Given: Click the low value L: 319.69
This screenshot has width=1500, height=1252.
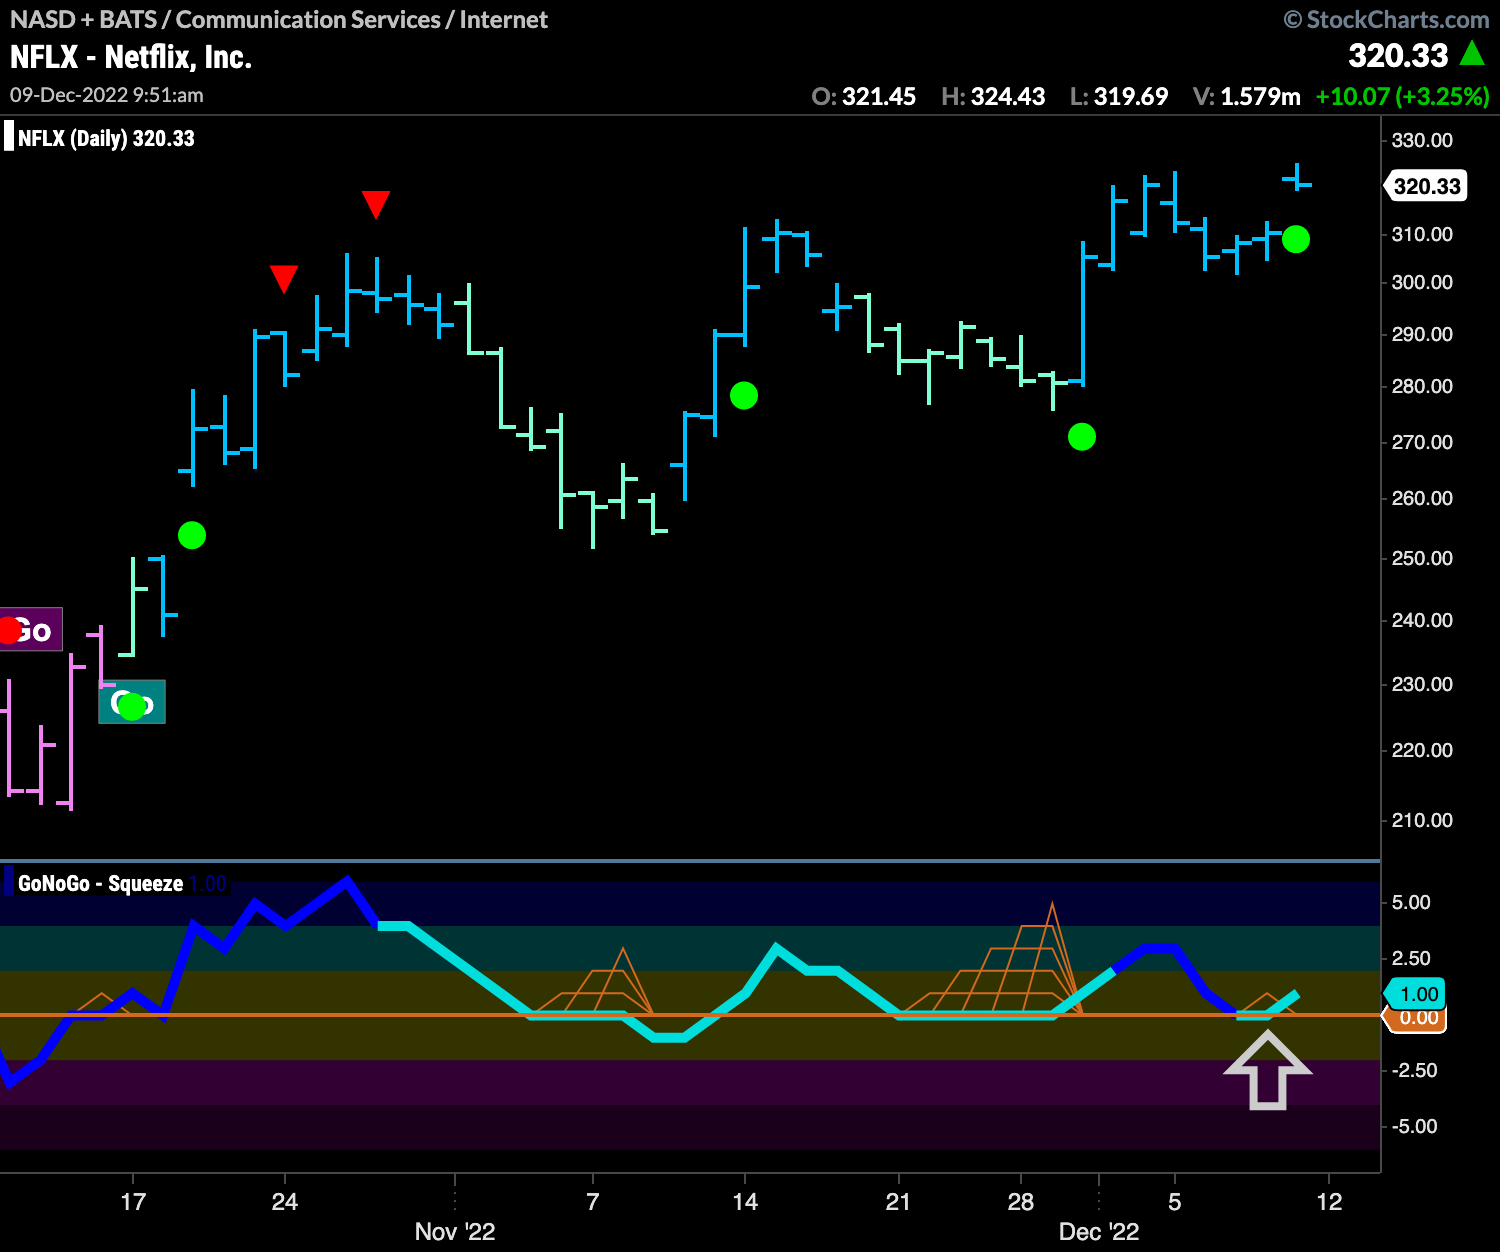Looking at the screenshot, I should point(1119,97).
